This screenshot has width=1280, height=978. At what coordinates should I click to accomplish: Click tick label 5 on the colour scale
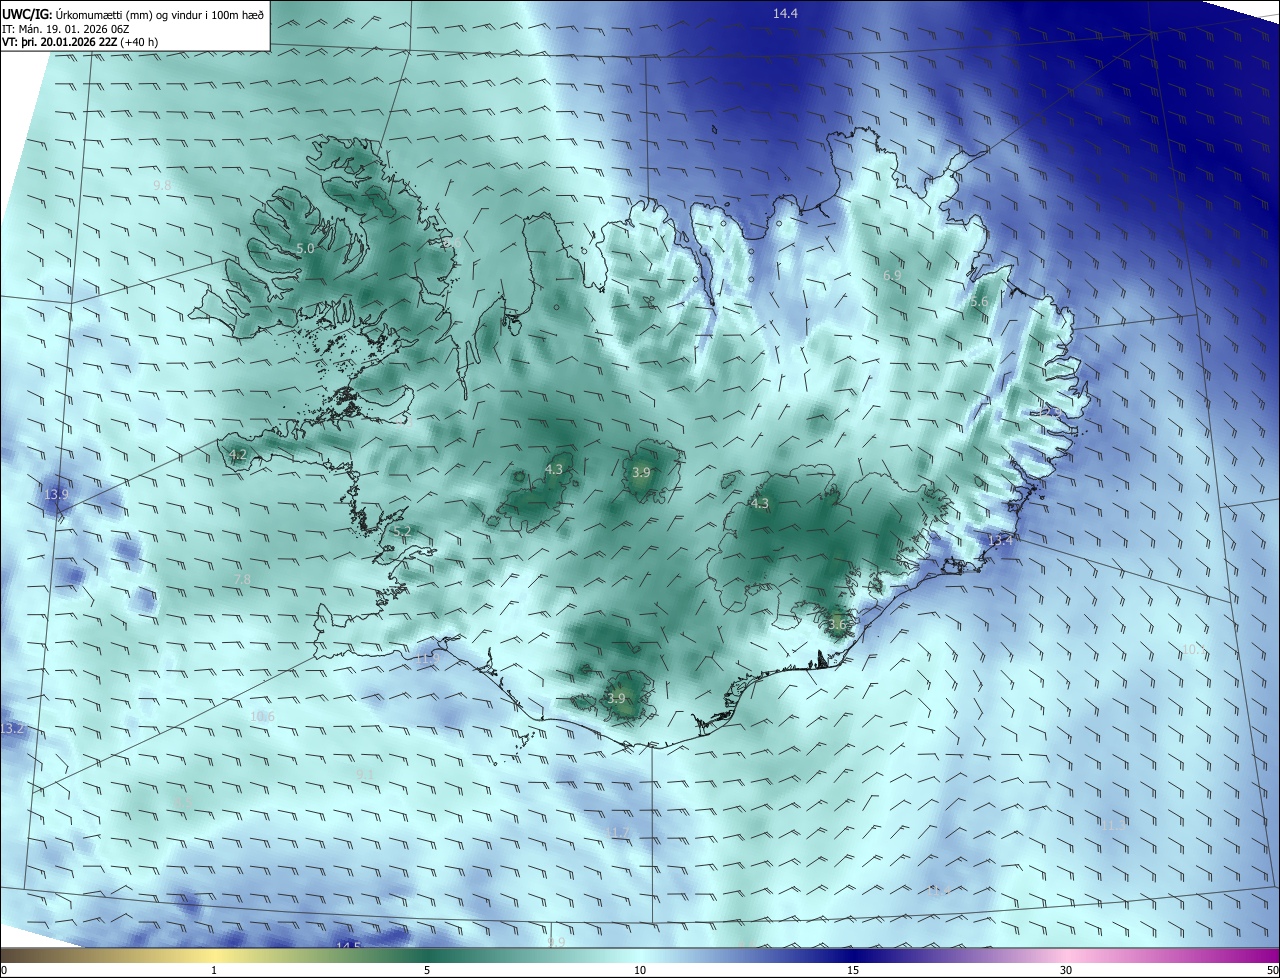coord(427,970)
